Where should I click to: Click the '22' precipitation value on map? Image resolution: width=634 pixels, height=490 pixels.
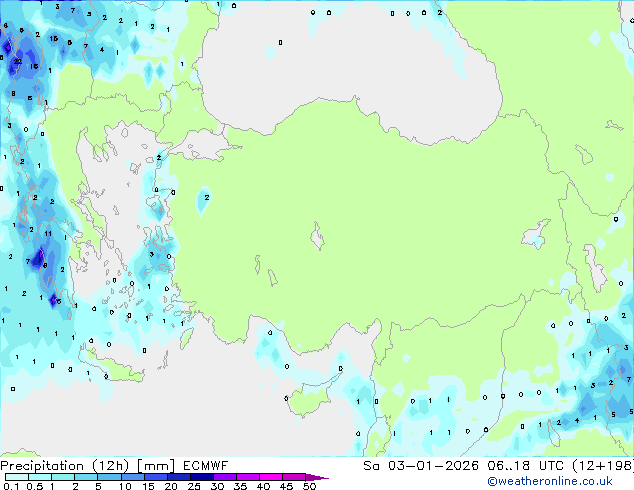tap(18, 61)
